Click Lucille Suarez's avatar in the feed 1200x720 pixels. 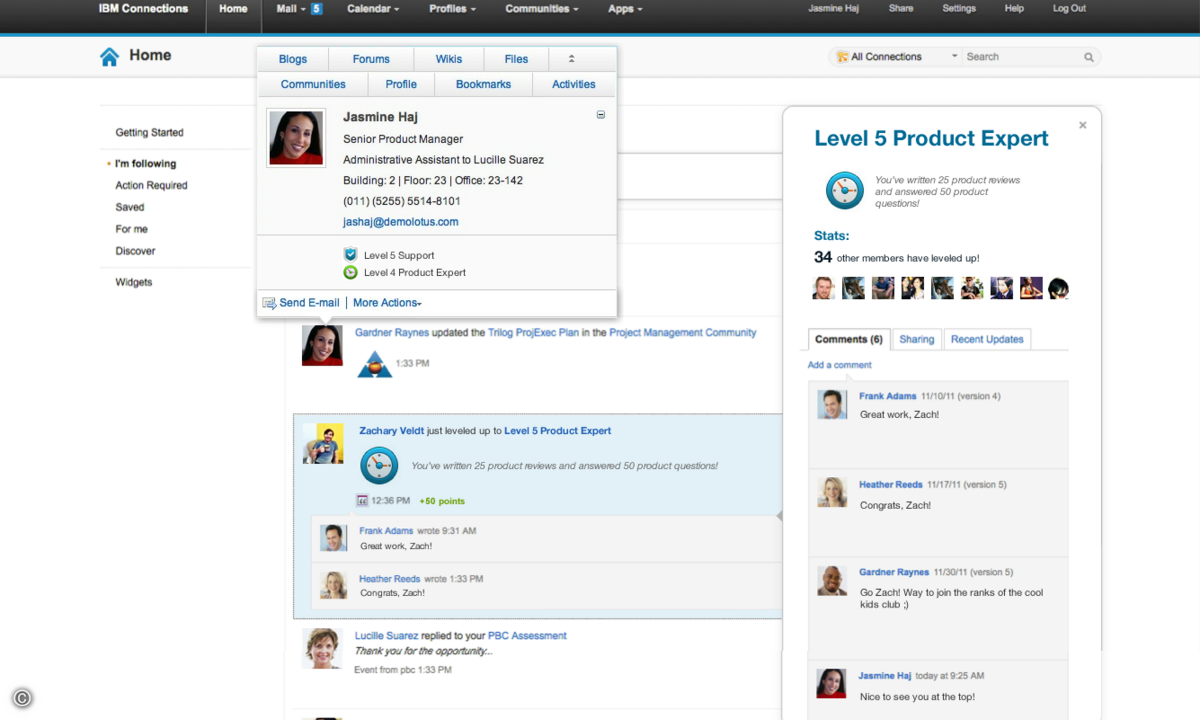[322, 648]
